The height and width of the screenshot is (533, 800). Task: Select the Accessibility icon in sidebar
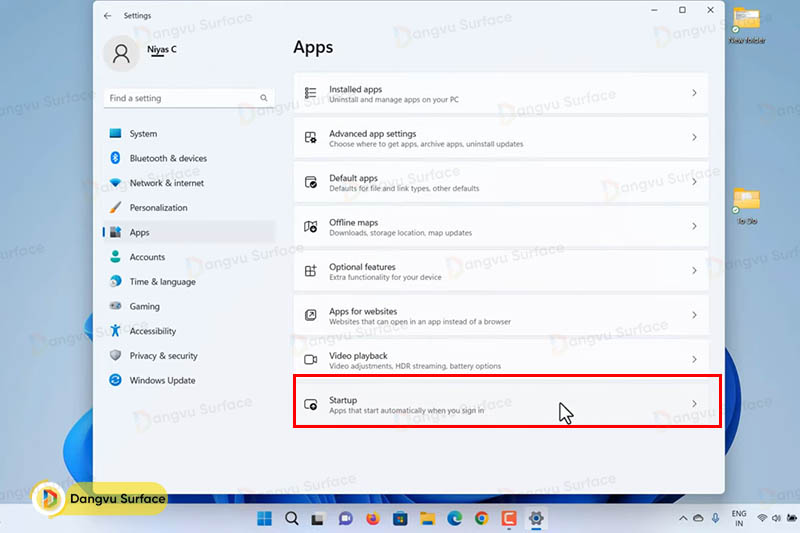[x=115, y=331]
